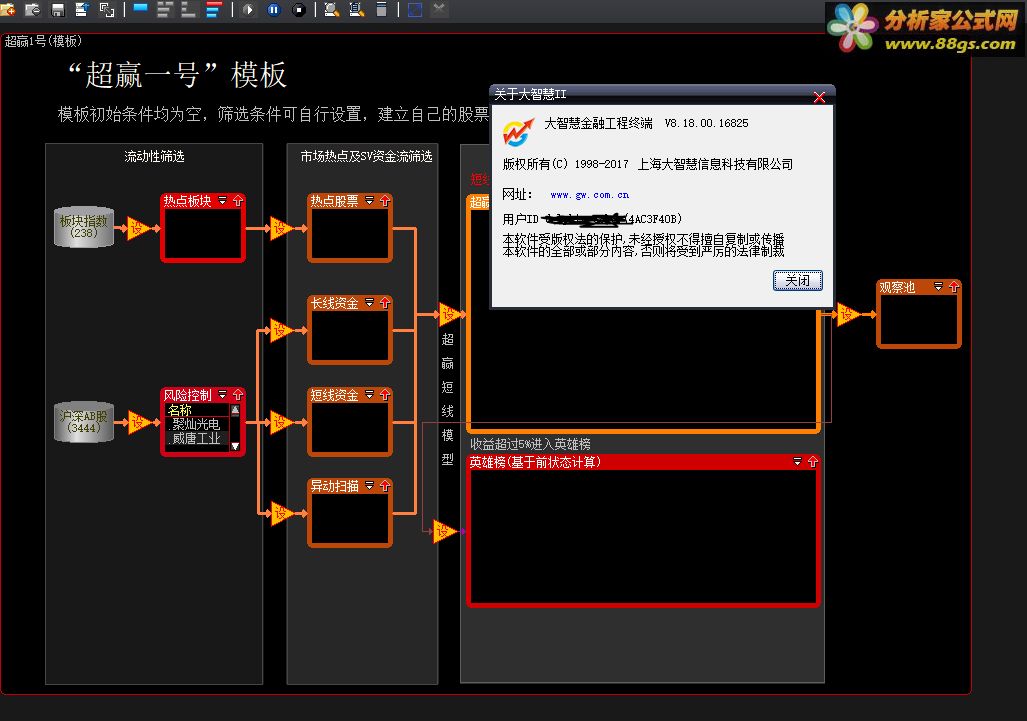This screenshot has height=721, width=1027.
Task: Click the 设 arrow leading into 热点股票
Action: tap(282, 228)
